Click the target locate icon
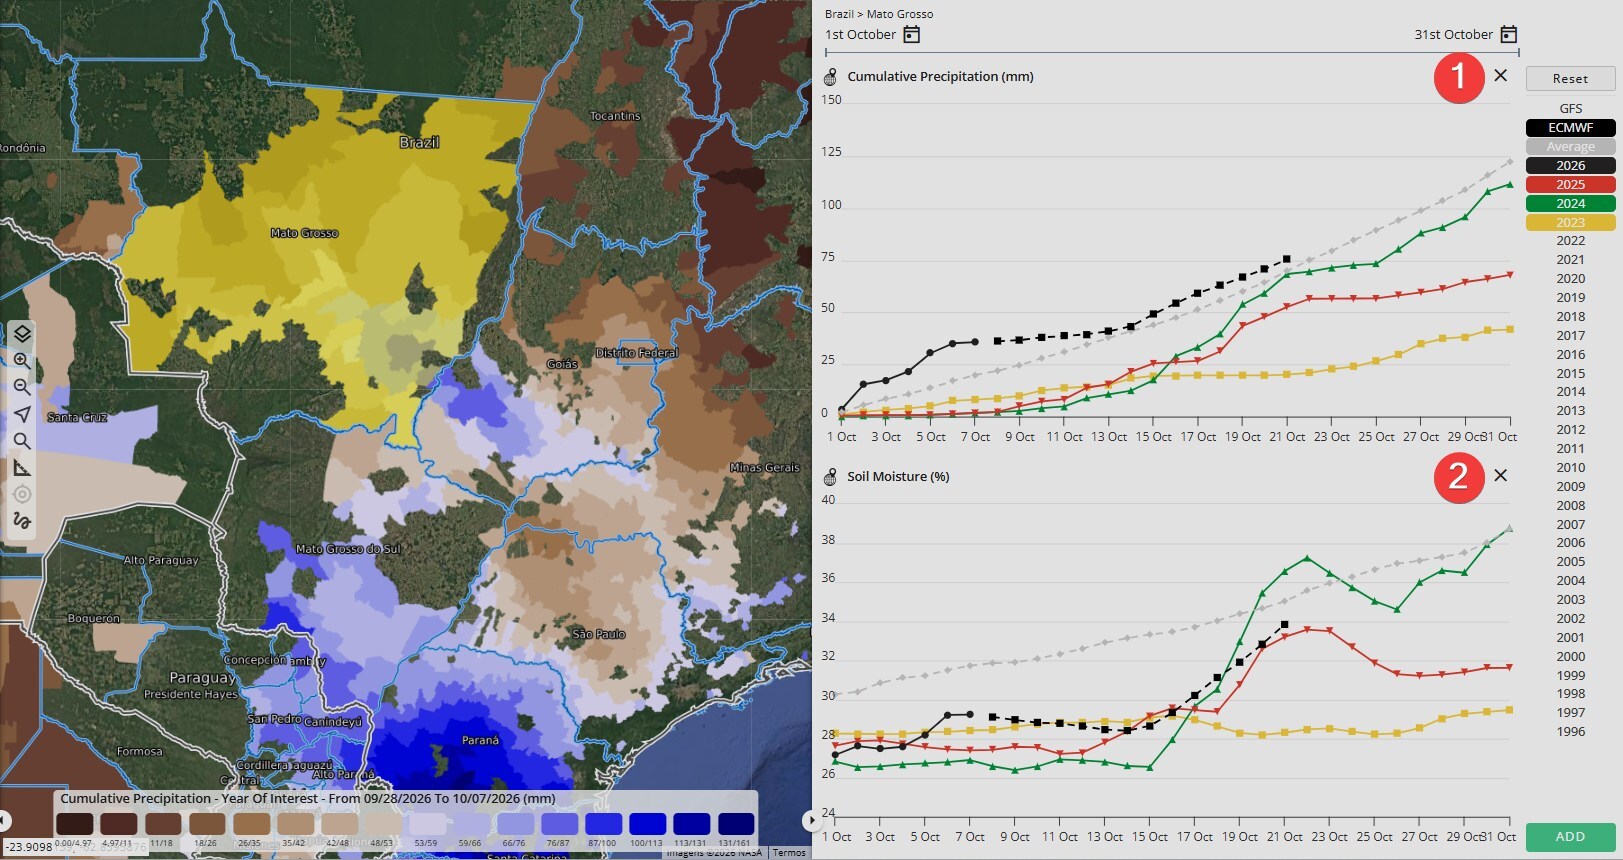Image resolution: width=1623 pixels, height=860 pixels. click(x=22, y=494)
